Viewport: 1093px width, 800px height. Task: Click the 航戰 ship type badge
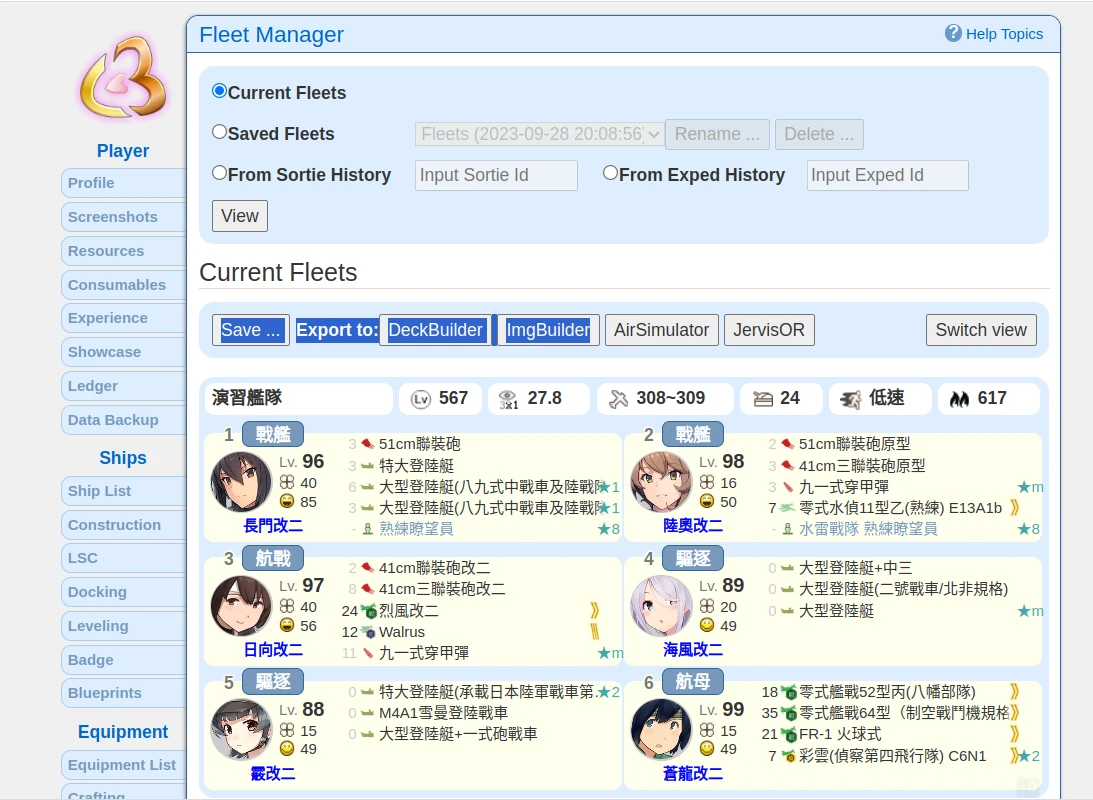[x=273, y=557]
